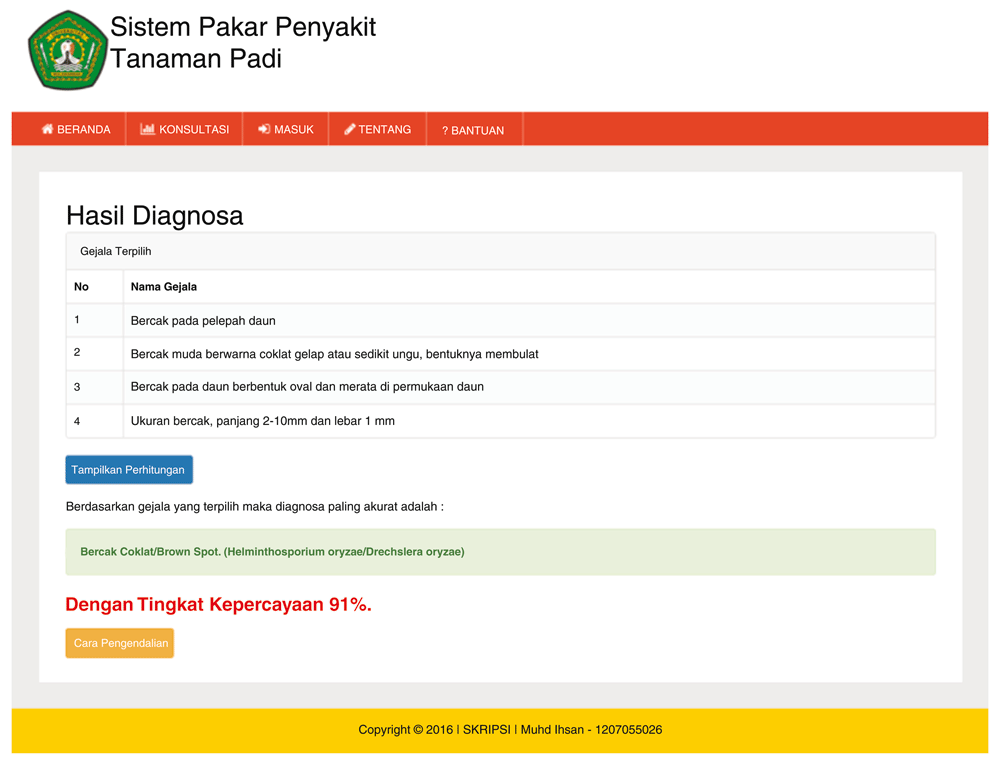Select the Nama Gejala column header

click(x=164, y=286)
